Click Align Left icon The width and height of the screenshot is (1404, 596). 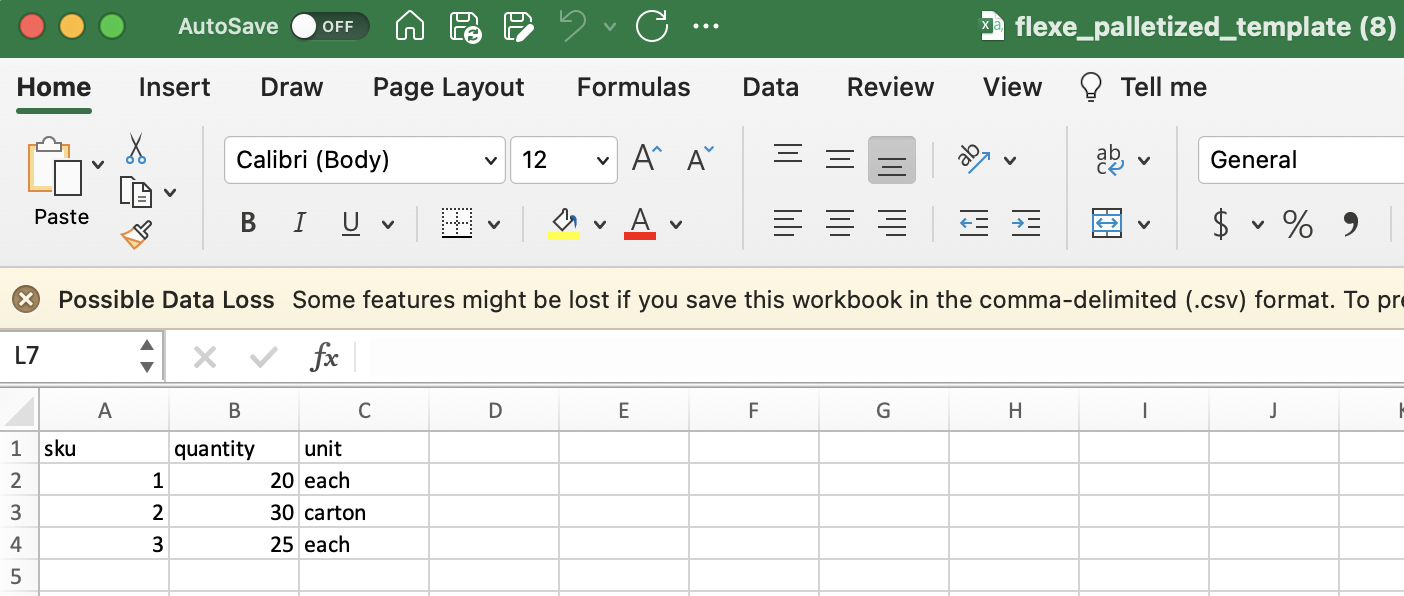(x=788, y=224)
